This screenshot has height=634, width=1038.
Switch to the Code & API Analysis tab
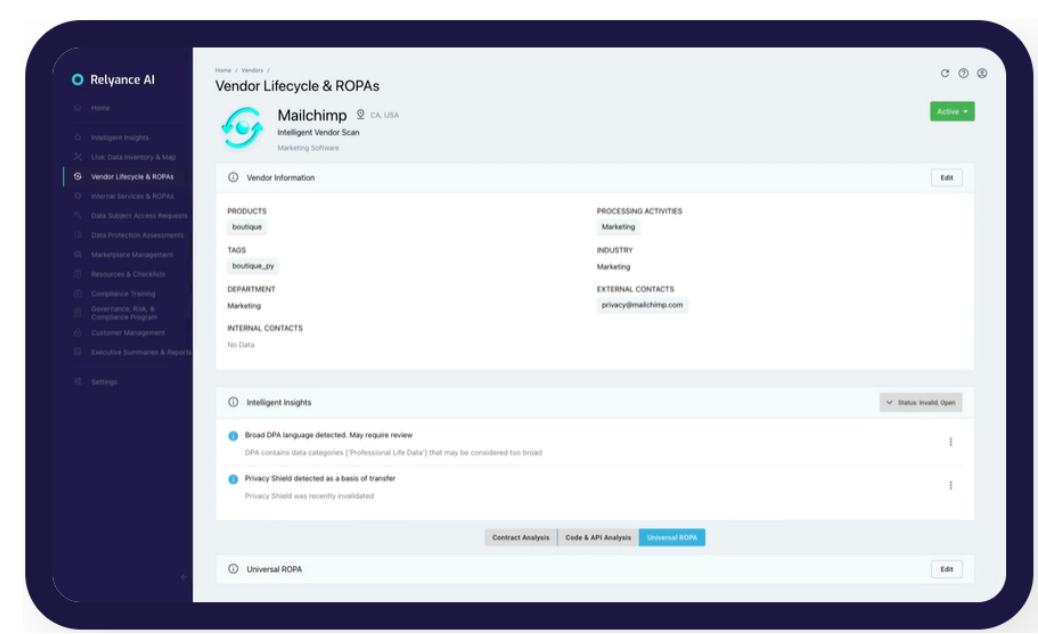(x=598, y=538)
